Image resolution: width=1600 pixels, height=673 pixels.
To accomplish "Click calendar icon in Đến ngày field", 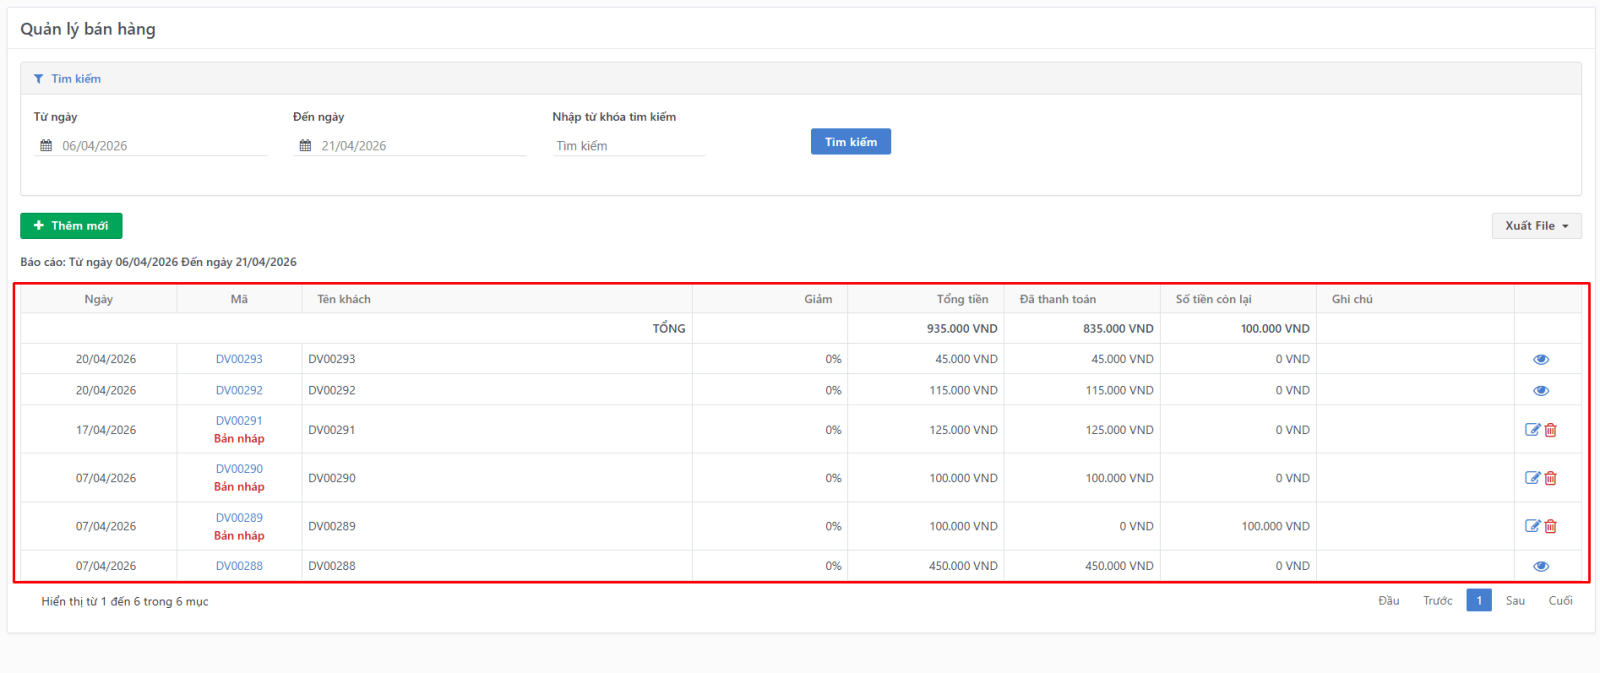I will pyautogui.click(x=305, y=146).
